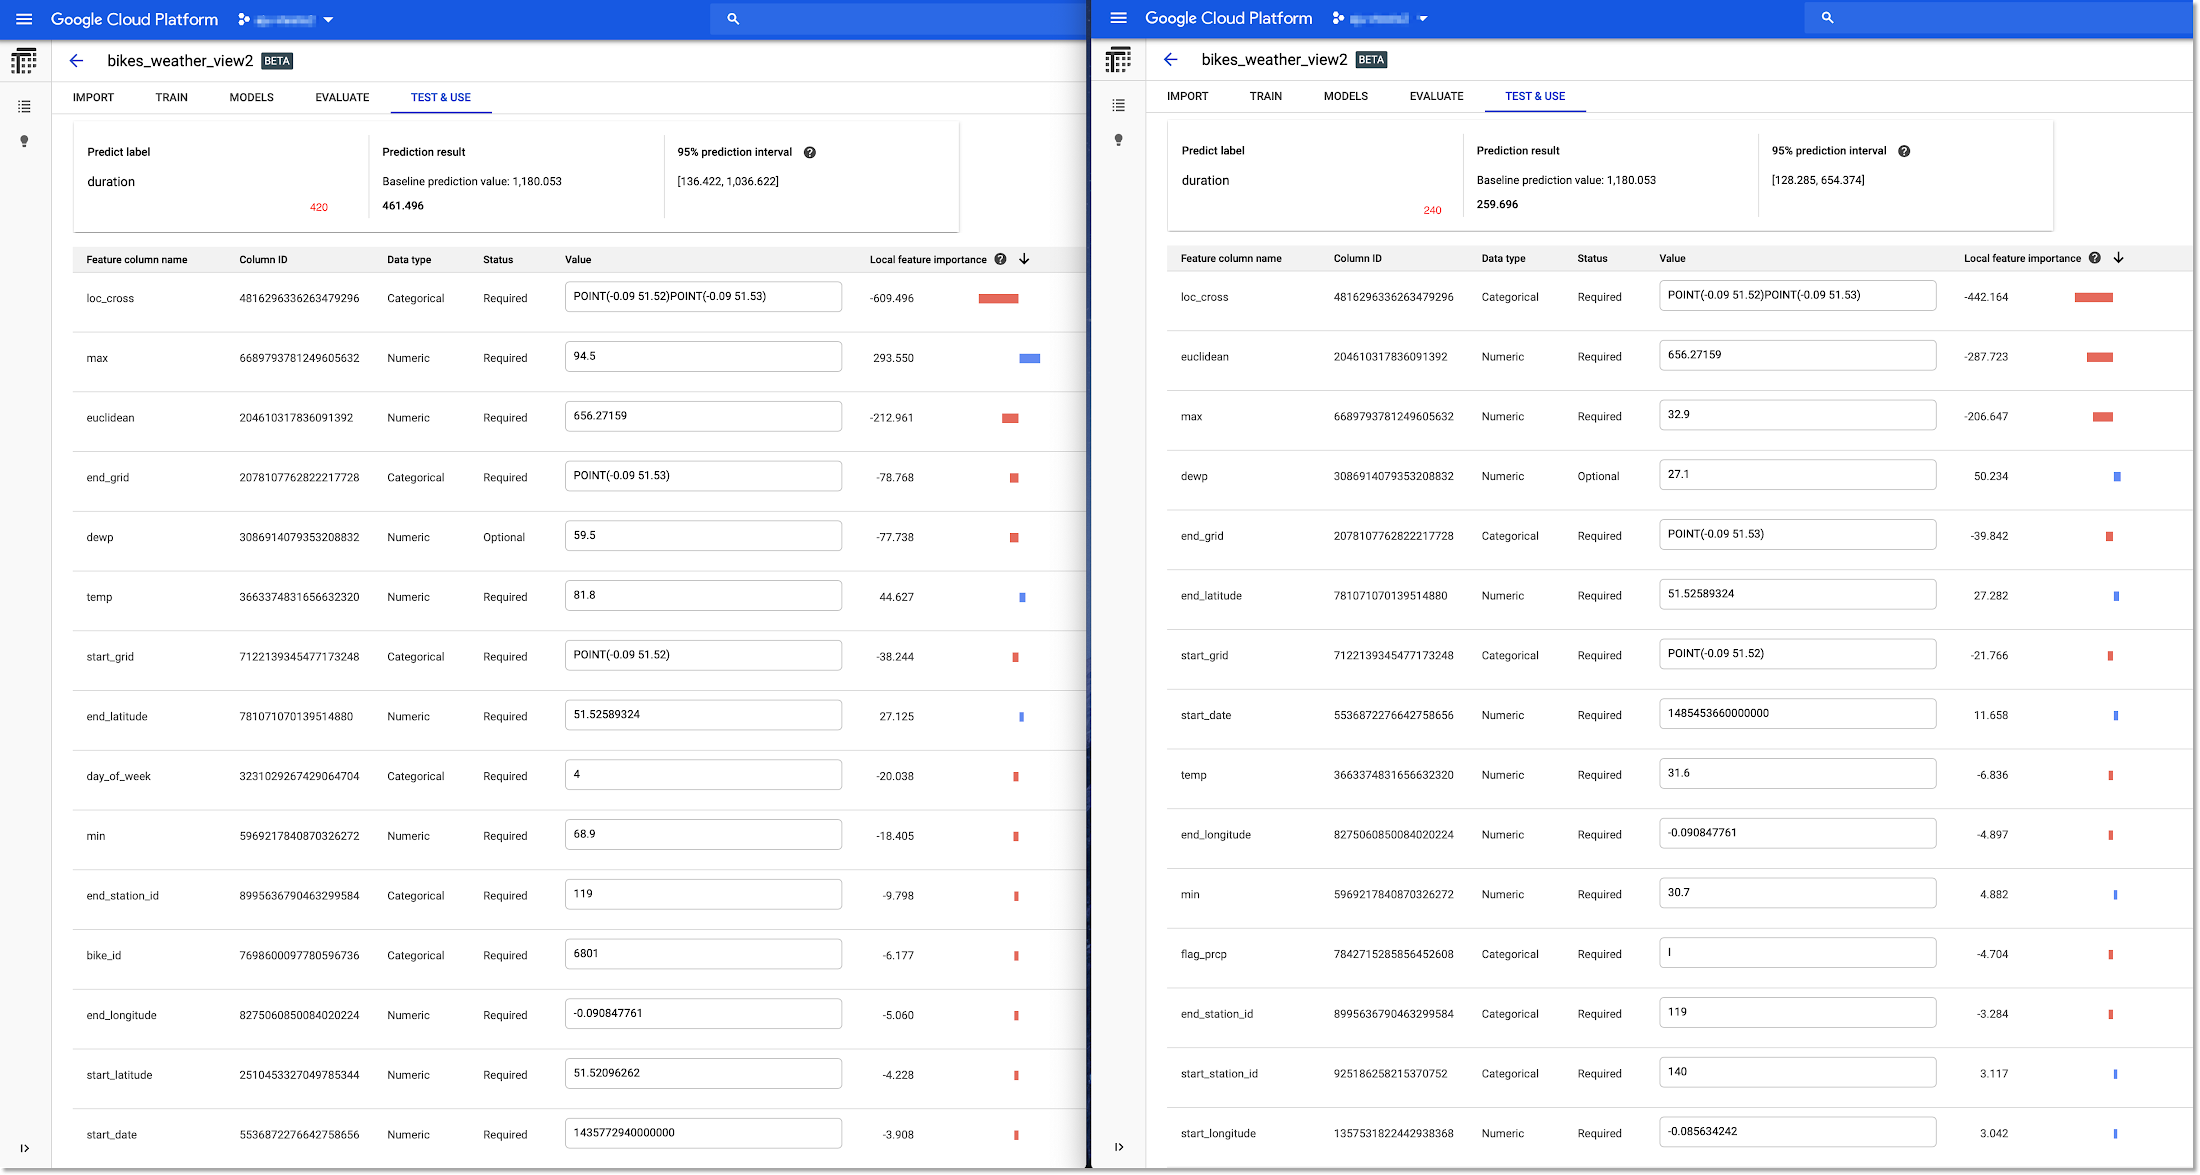Edit the temp value field showing 81.8
Screen dimensions: 2200x1175
point(703,595)
